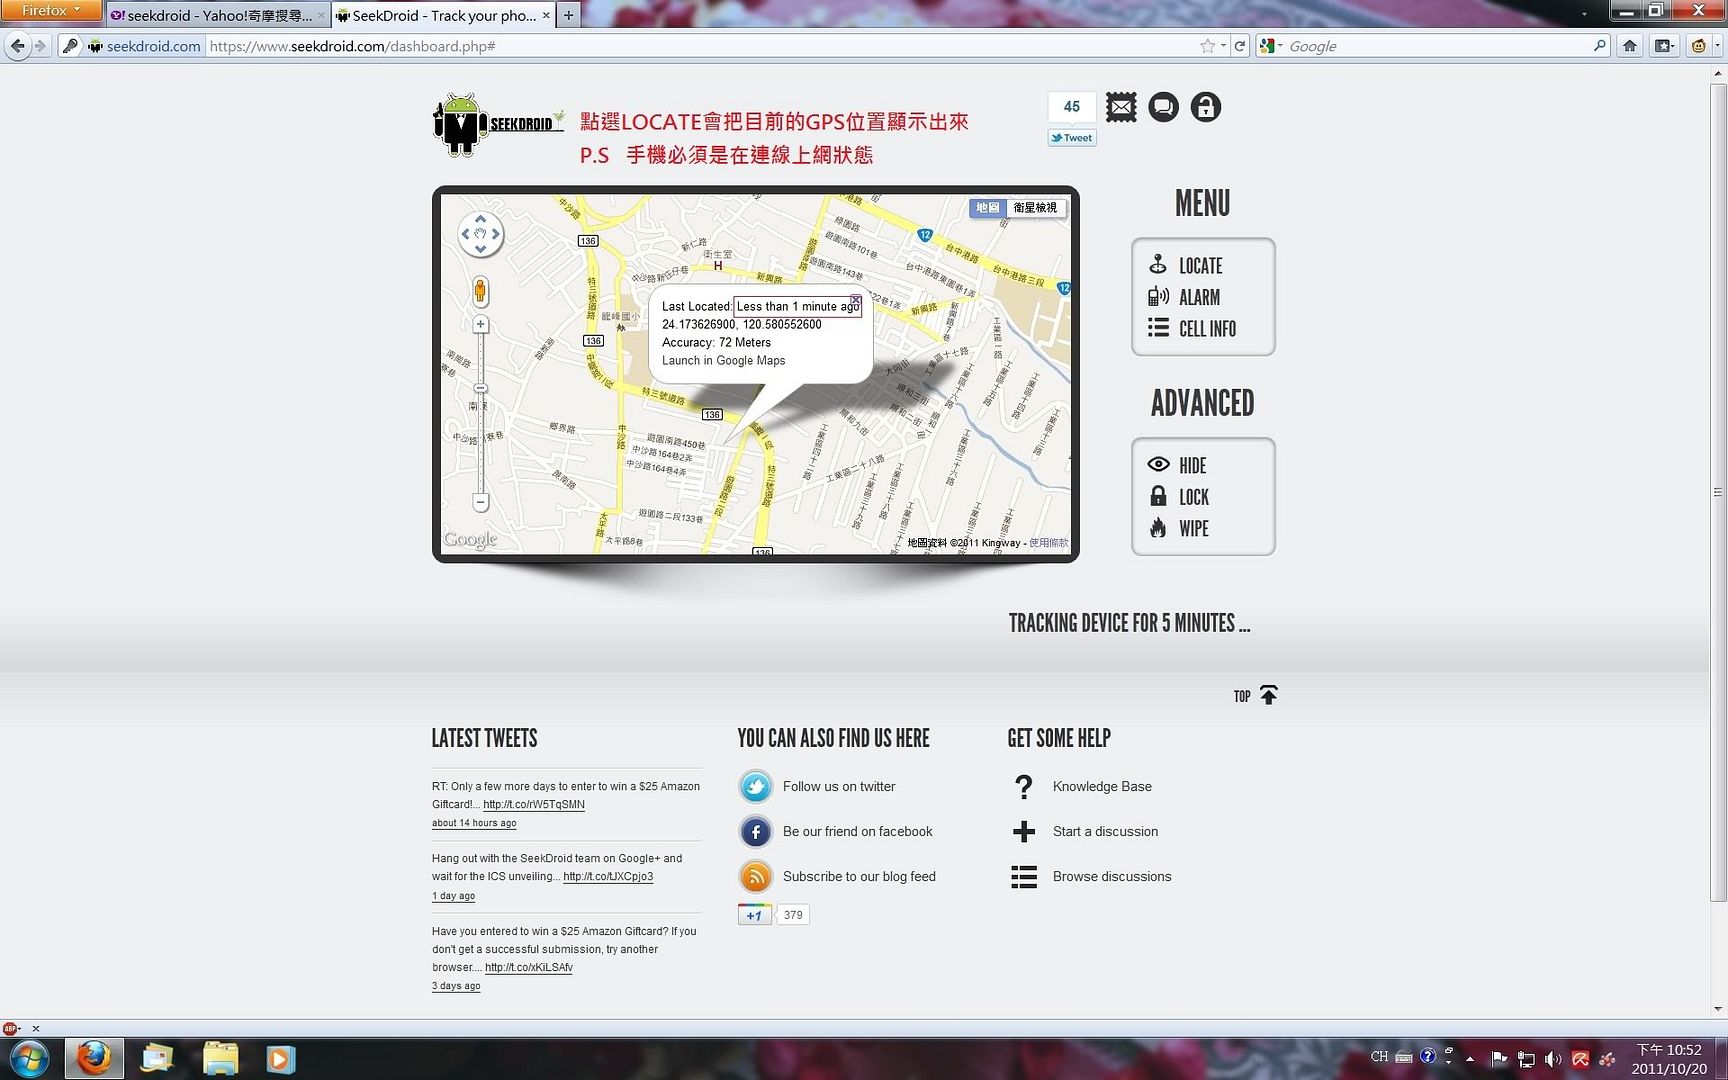1728x1080 pixels.
Task: Click the envelope mail icon in header
Action: click(x=1121, y=107)
